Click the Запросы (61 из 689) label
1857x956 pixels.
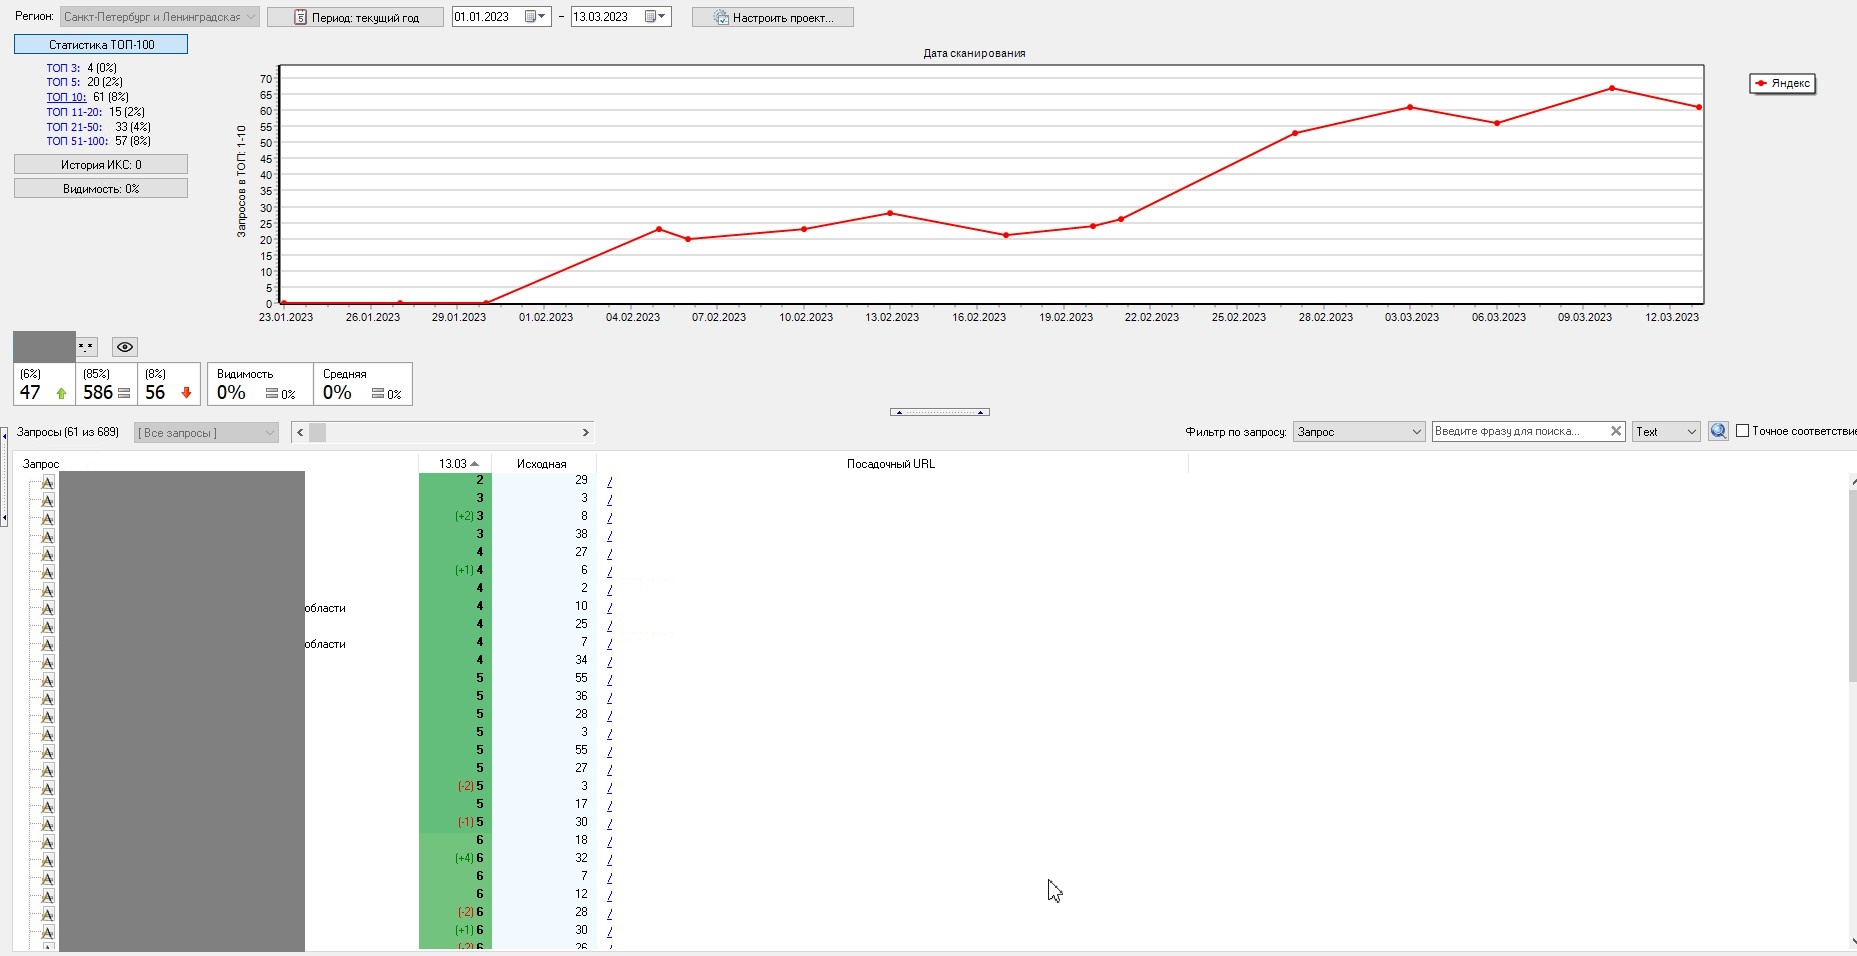pos(68,432)
